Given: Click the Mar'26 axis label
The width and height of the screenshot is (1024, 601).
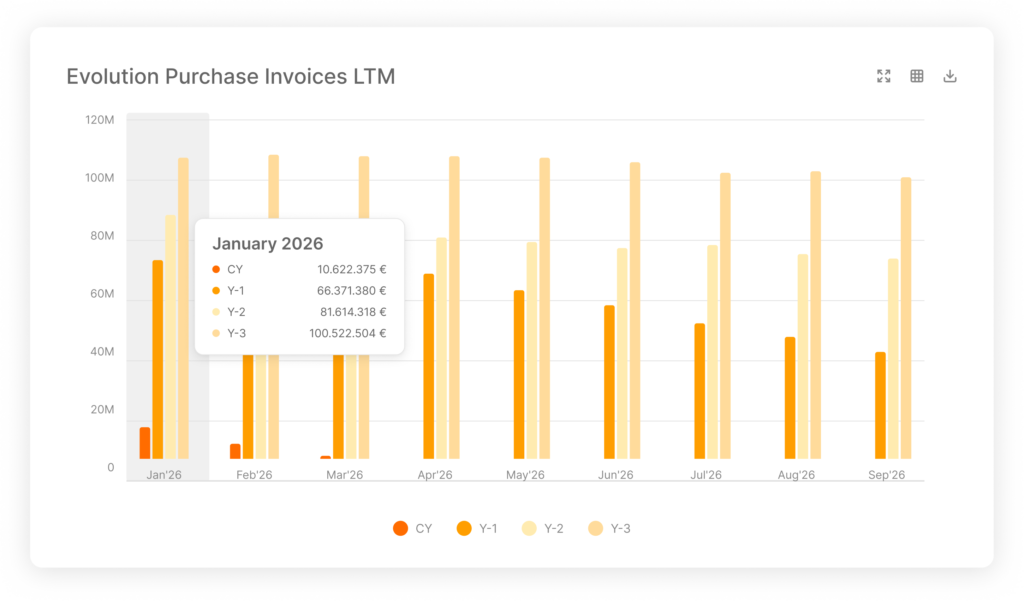Looking at the screenshot, I should point(344,475).
